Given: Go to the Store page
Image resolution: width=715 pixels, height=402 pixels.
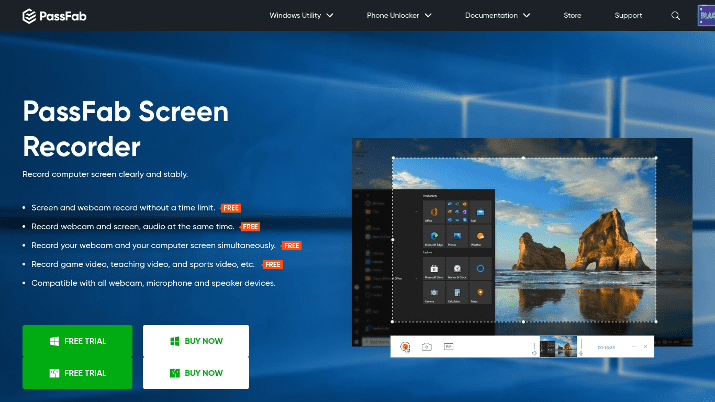Looking at the screenshot, I should [572, 15].
